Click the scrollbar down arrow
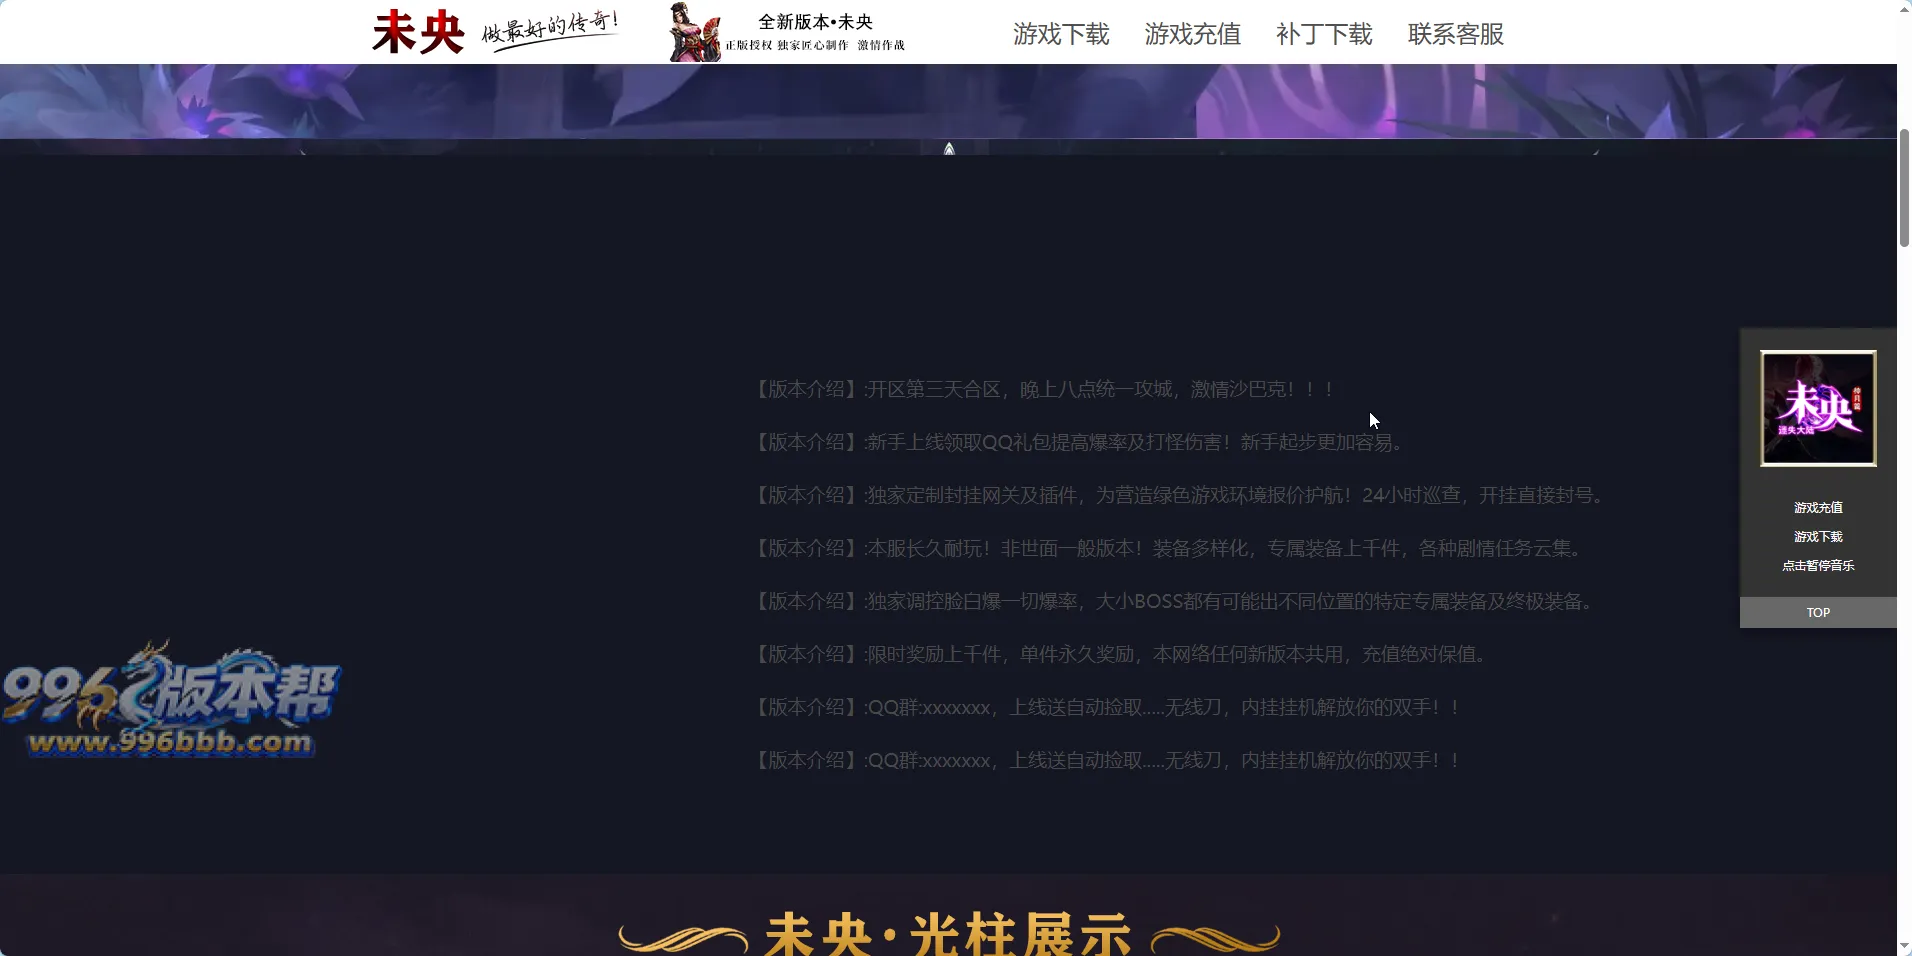Viewport: 1912px width, 956px height. click(1904, 947)
